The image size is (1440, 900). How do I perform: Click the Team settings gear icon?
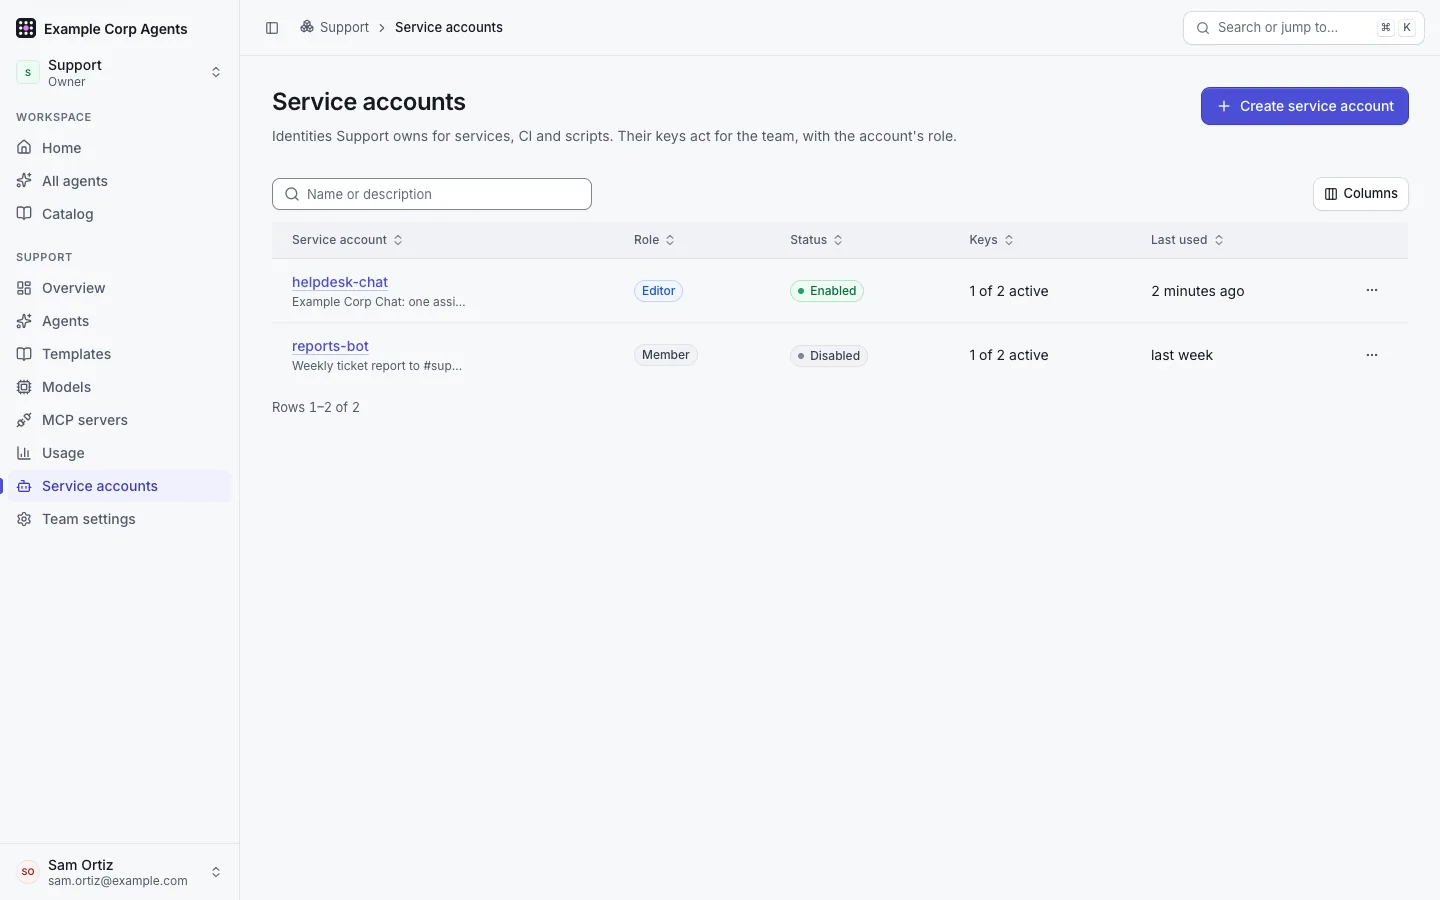pos(24,519)
